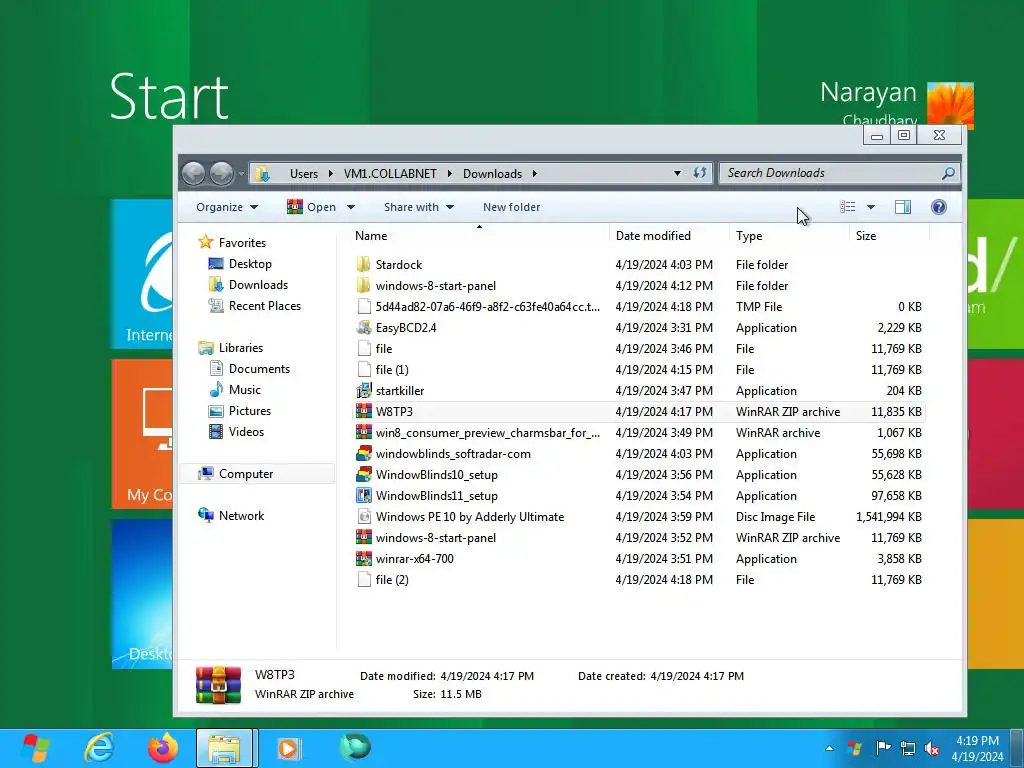Viewport: 1024px width, 768px height.
Task: Select the Music library
Action: pos(244,390)
